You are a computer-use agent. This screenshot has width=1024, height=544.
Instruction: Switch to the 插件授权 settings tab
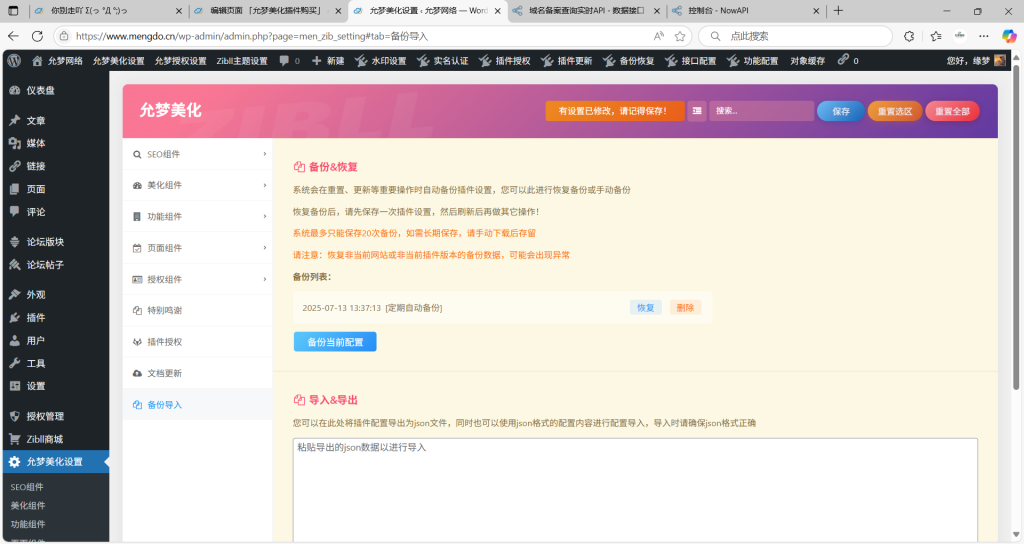coord(197,342)
